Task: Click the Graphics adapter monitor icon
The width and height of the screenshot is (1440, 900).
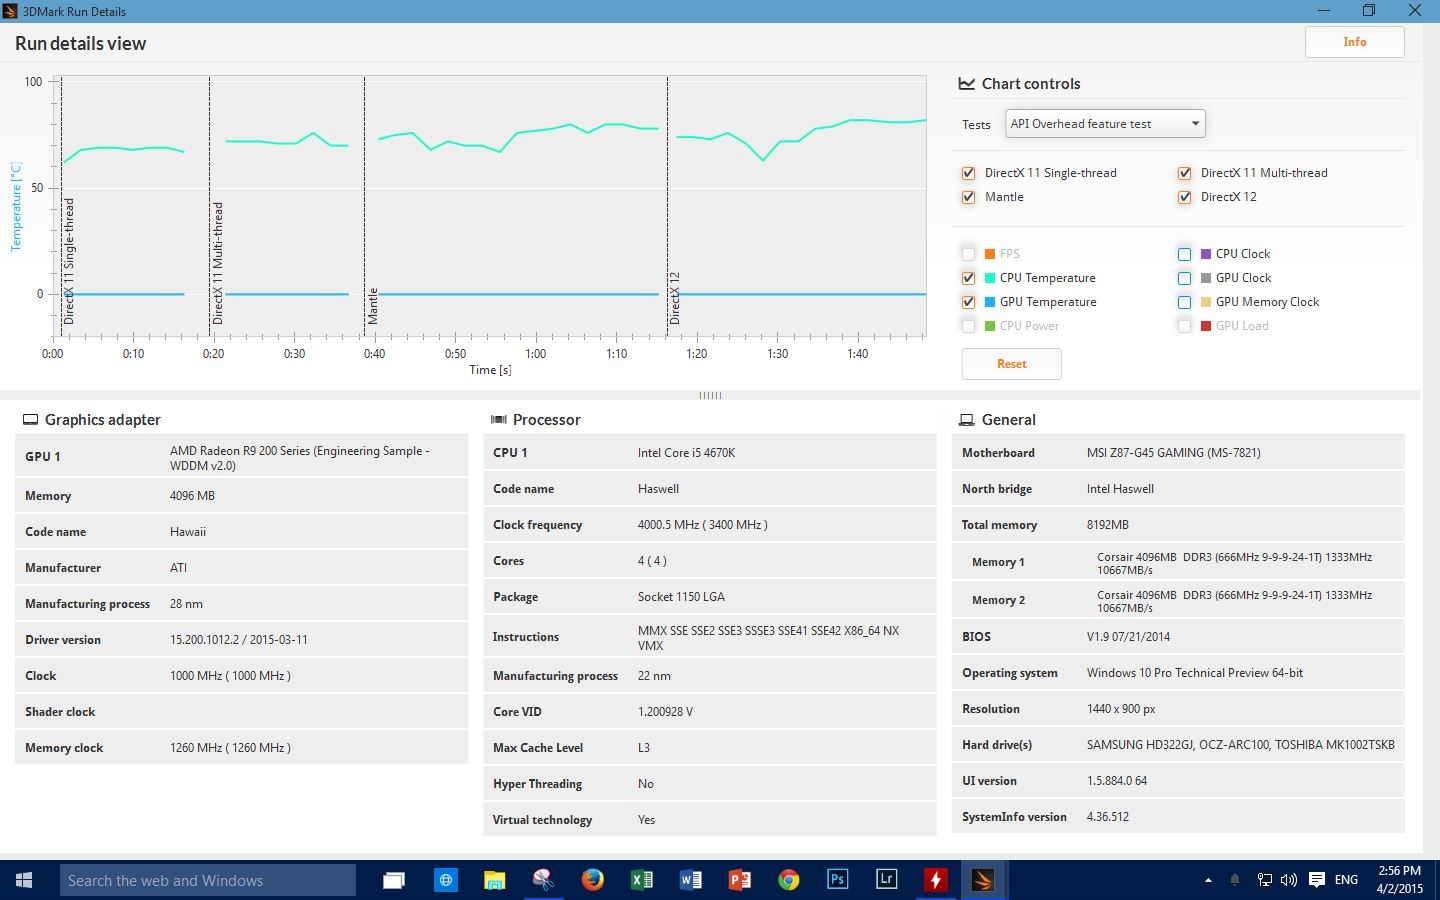Action: (x=31, y=420)
